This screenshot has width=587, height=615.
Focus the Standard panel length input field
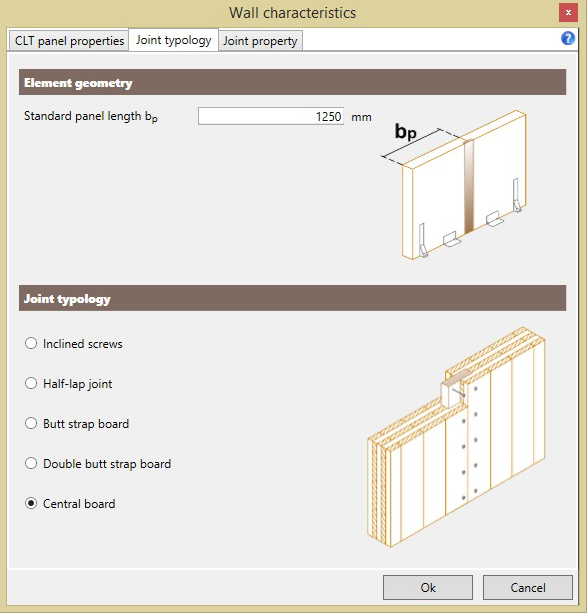[x=271, y=116]
